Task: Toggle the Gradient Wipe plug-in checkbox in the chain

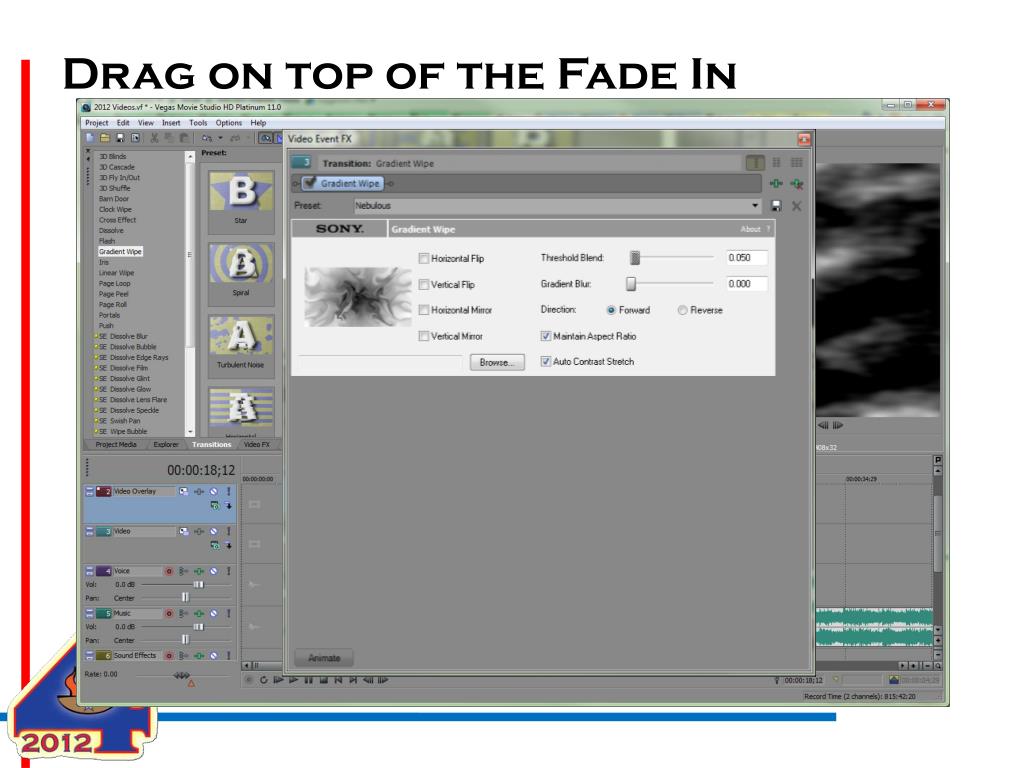Action: tap(310, 184)
